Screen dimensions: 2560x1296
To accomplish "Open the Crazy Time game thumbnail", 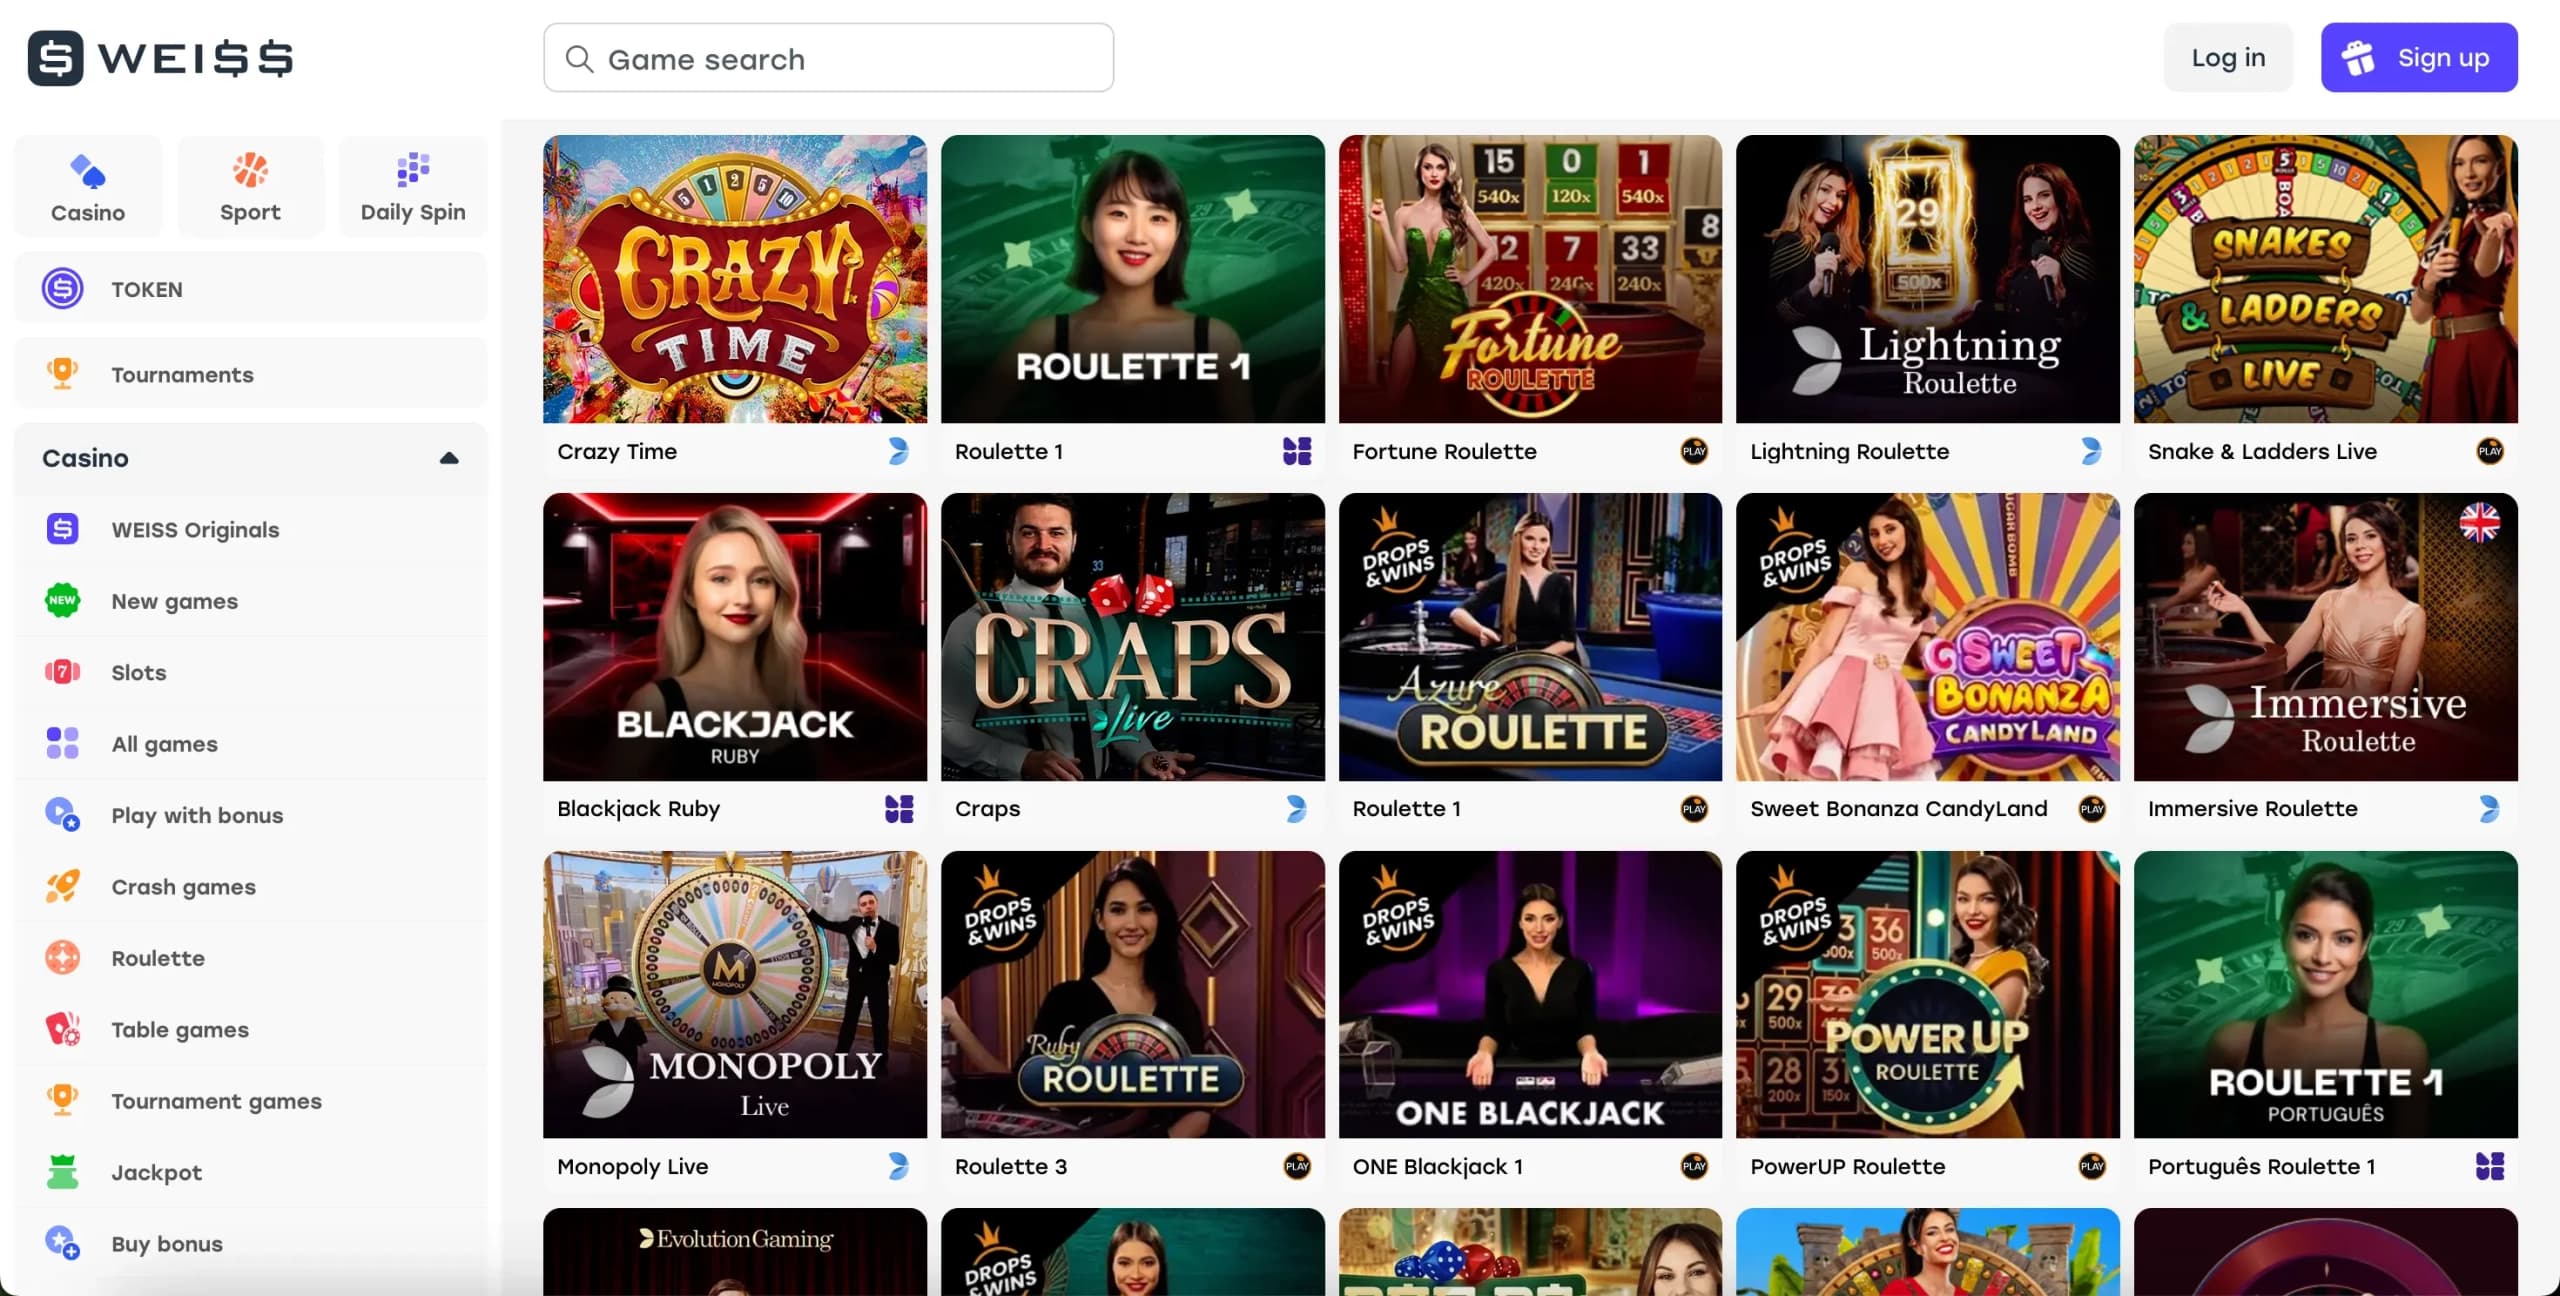I will 733,280.
